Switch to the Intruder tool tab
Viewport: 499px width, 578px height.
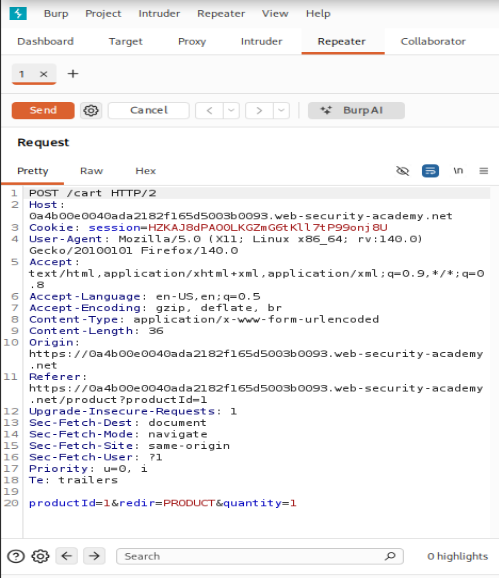pos(261,41)
